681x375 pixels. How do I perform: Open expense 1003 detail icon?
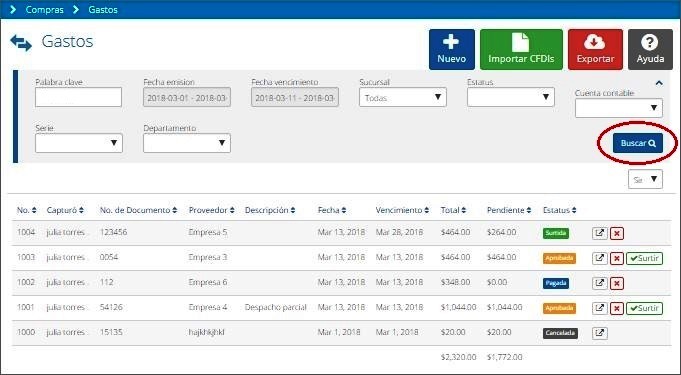[x=600, y=258]
